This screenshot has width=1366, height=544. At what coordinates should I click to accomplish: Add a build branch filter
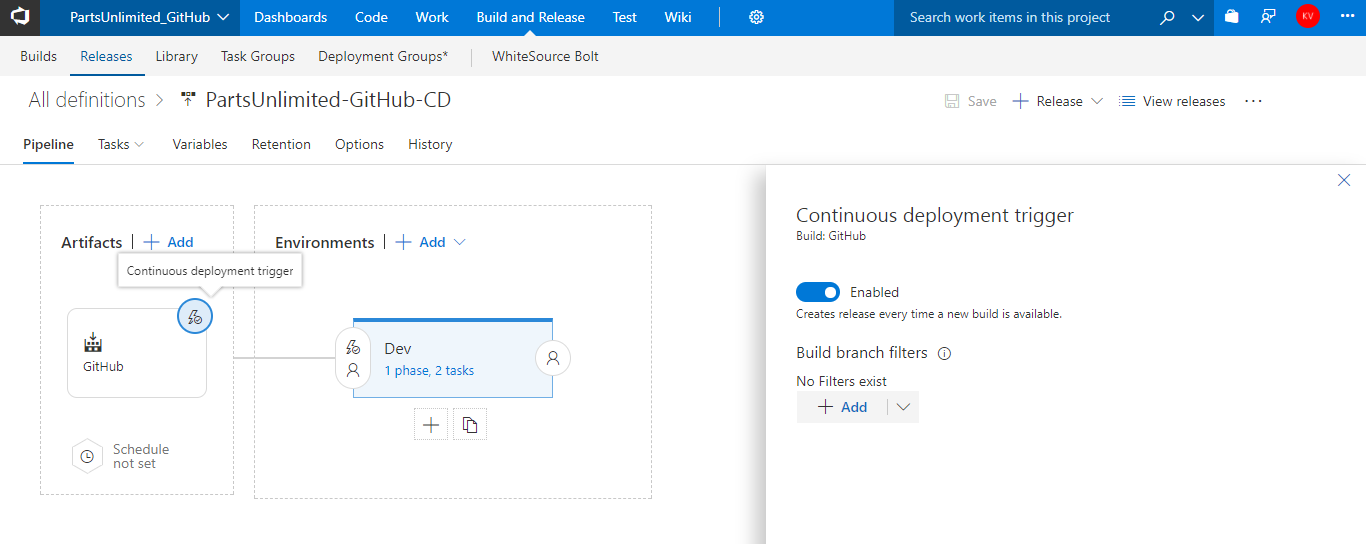click(x=843, y=407)
